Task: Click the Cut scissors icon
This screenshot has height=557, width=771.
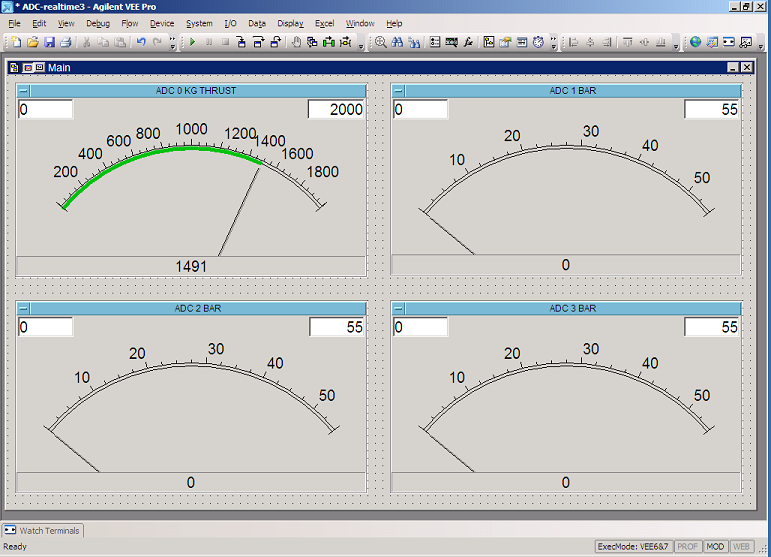Action: point(87,42)
